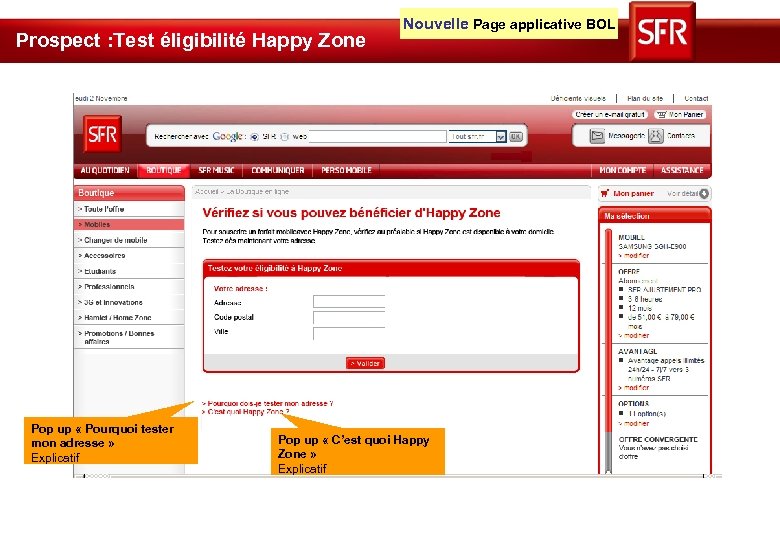Open the Communiquer menu
Screen dimensions: 780x540
278,171
